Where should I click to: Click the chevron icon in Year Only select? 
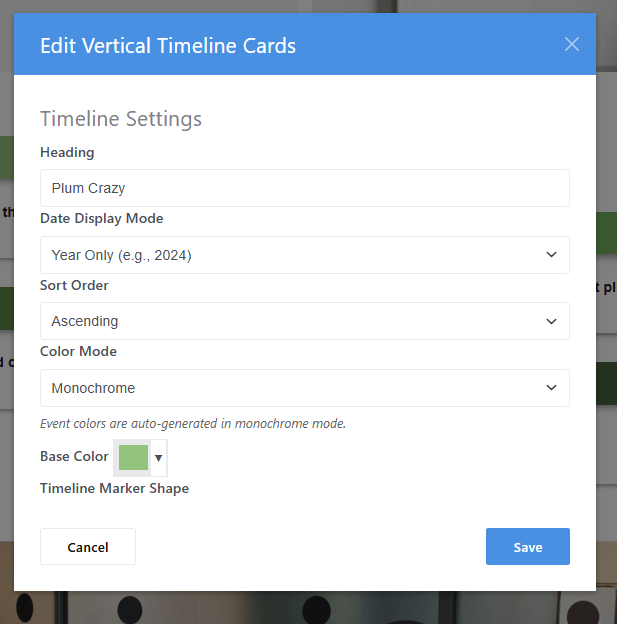pyautogui.click(x=551, y=255)
